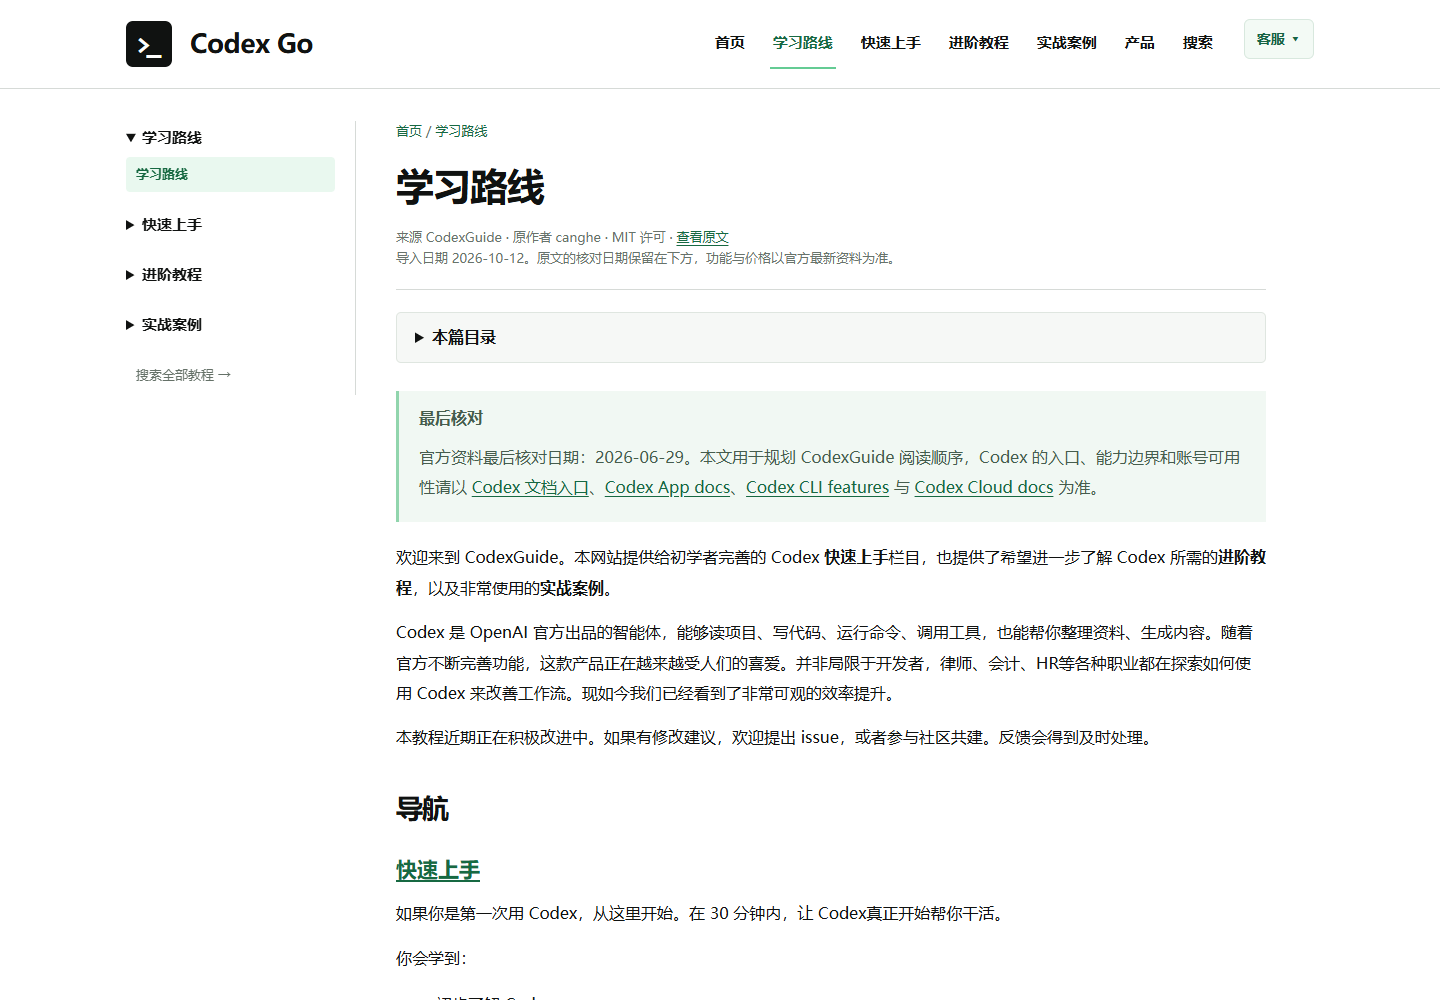This screenshot has height=1000, width=1440.
Task: Click 学习路线 in the breadcrumb
Action: pyautogui.click(x=461, y=131)
